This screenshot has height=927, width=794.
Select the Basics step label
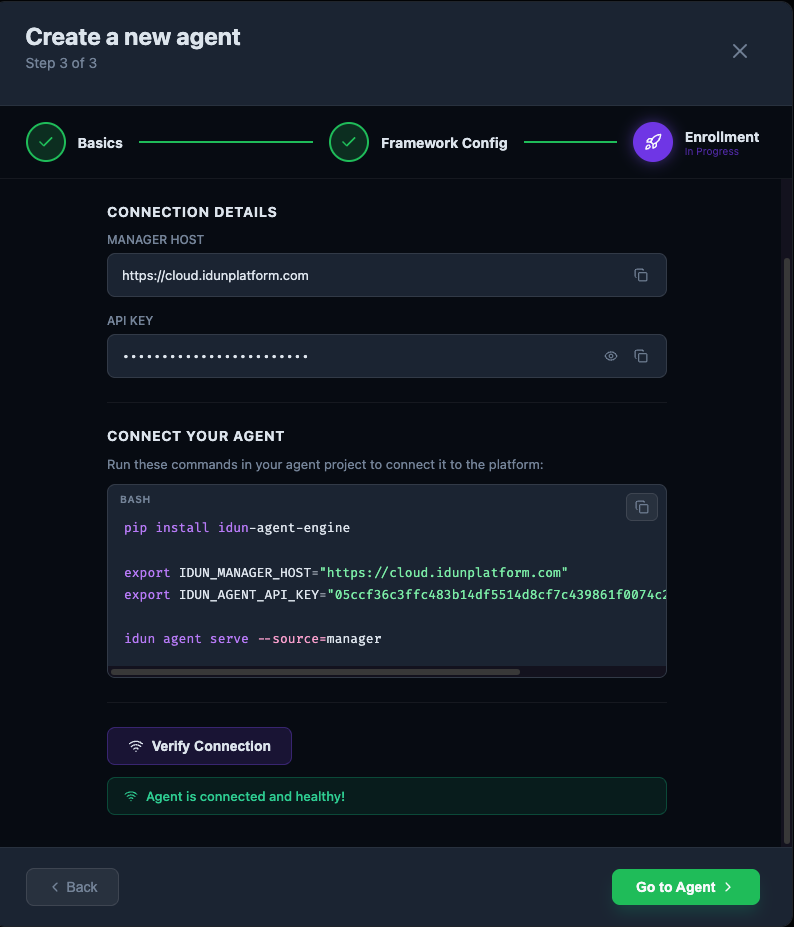[x=99, y=142]
